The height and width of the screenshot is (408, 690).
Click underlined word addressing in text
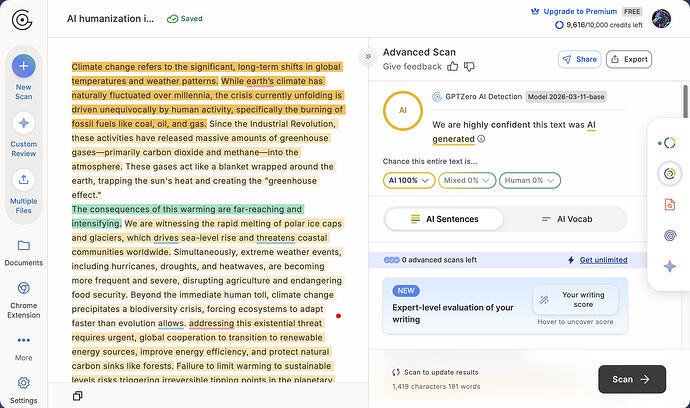[x=212, y=323]
